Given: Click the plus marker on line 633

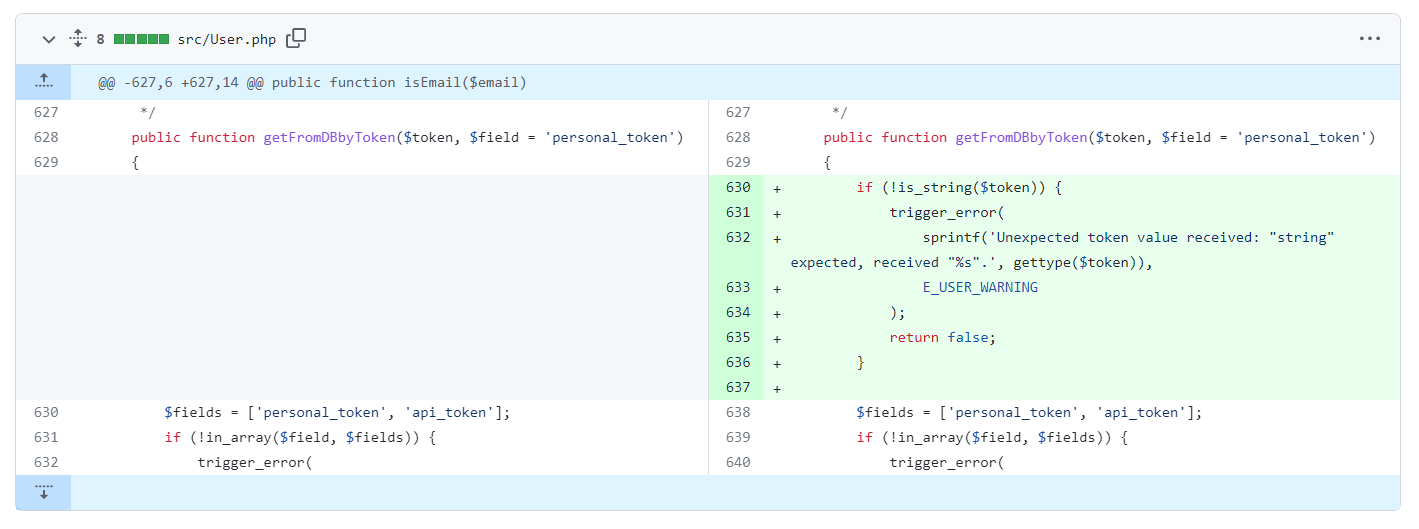Looking at the screenshot, I should (776, 287).
